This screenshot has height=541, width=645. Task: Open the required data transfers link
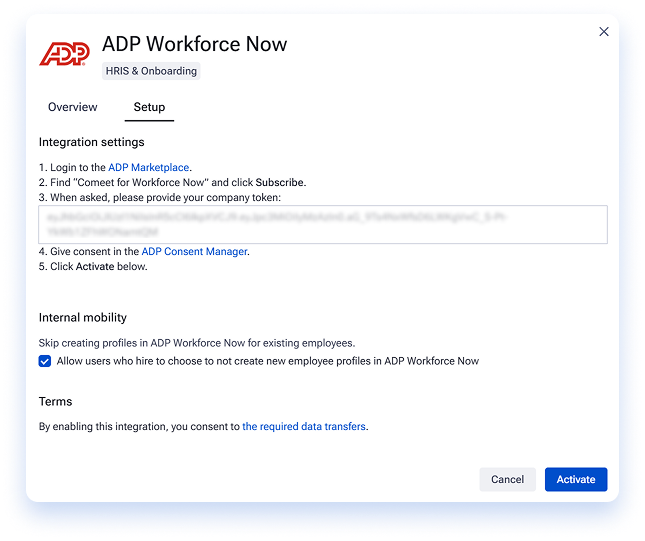coord(304,426)
